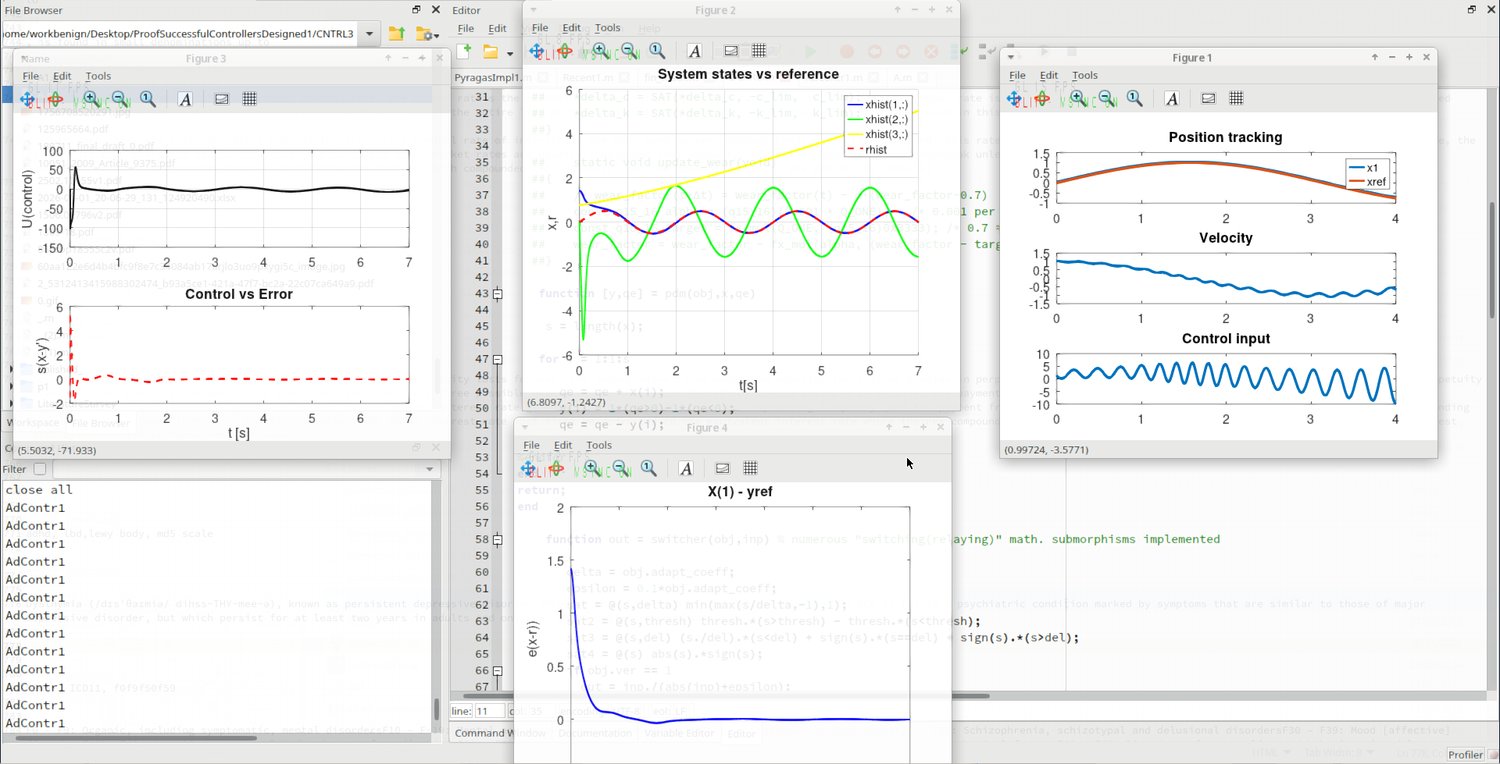Expand the File Browser path dropdown
The width and height of the screenshot is (1500, 764).
click(x=370, y=33)
